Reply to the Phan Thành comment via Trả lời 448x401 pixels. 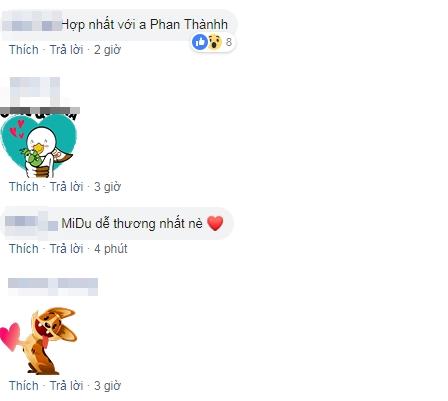66,50
